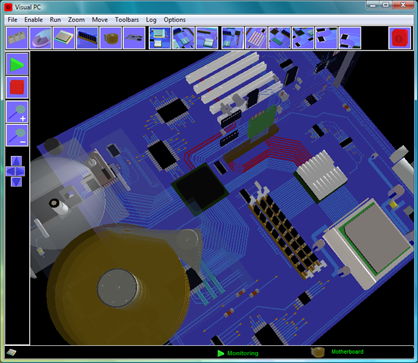Select the hard disk component icon
Image resolution: width=418 pixels, height=363 pixels.
tap(111, 38)
